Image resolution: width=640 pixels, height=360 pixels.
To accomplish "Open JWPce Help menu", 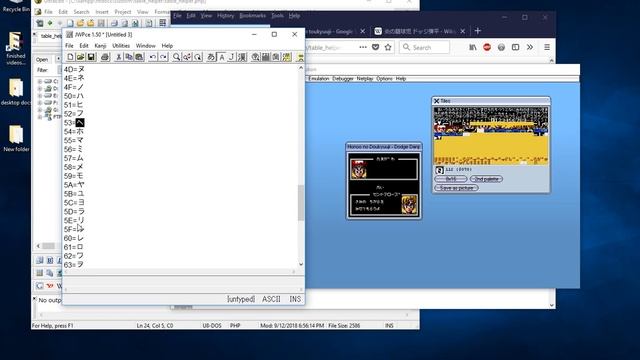I will (167, 46).
